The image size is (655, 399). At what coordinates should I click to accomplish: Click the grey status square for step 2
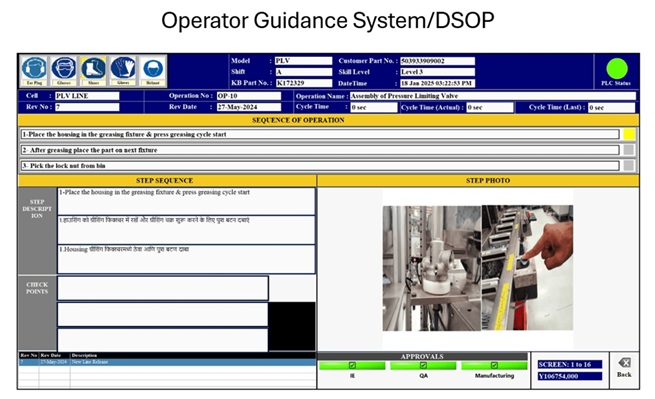tap(629, 150)
